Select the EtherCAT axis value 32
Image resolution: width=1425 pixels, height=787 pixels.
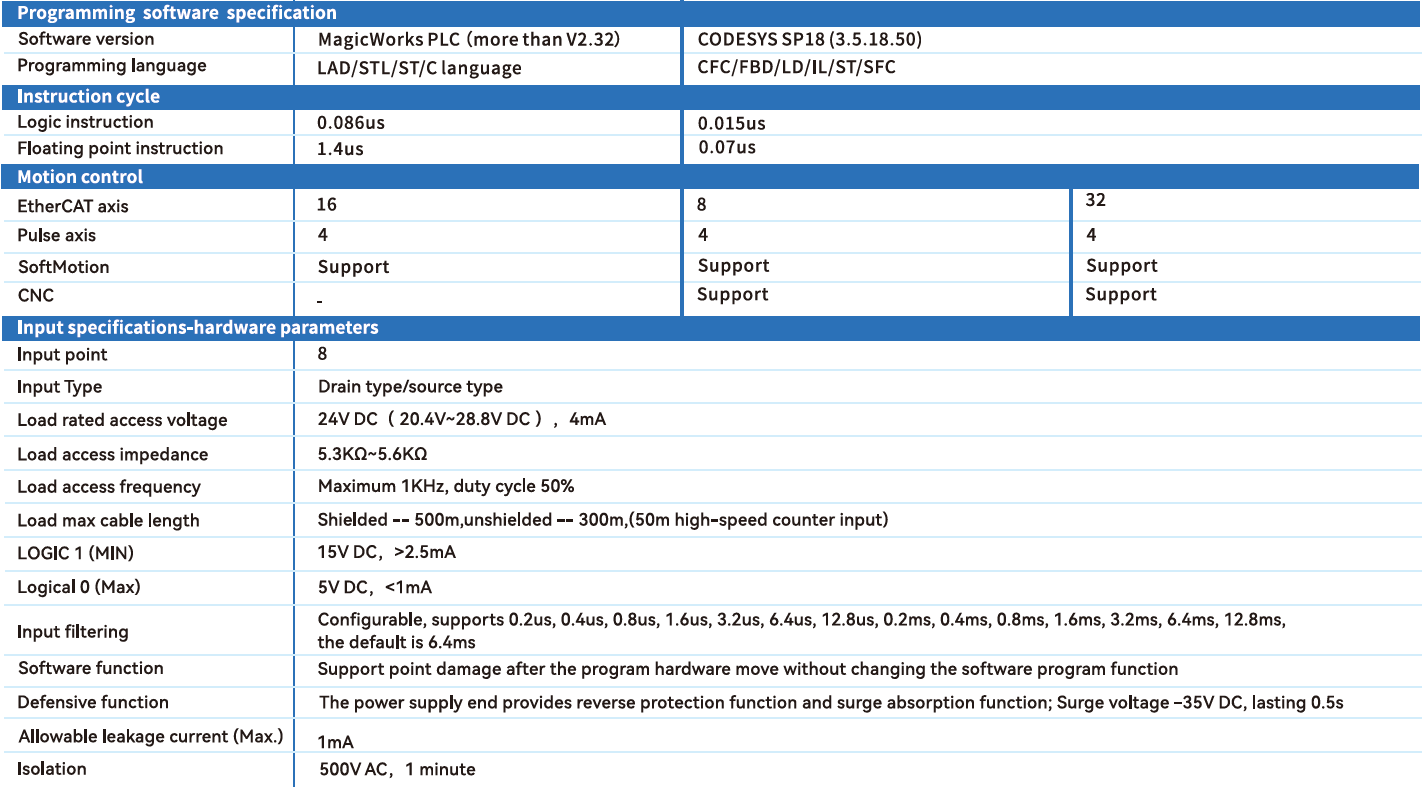1095,200
